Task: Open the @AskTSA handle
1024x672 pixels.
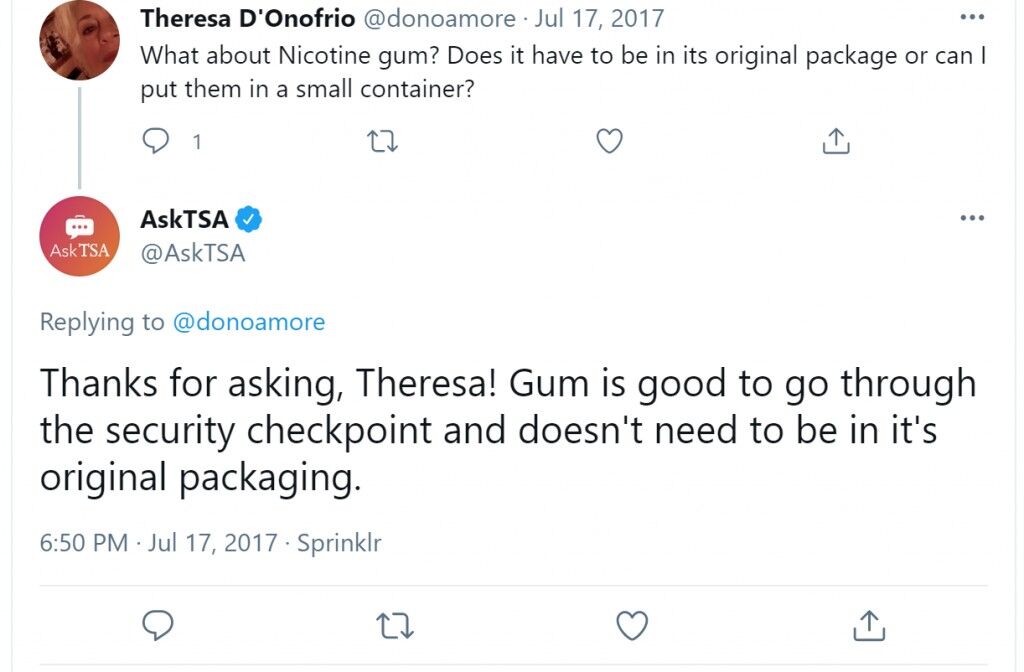Action: pos(193,253)
